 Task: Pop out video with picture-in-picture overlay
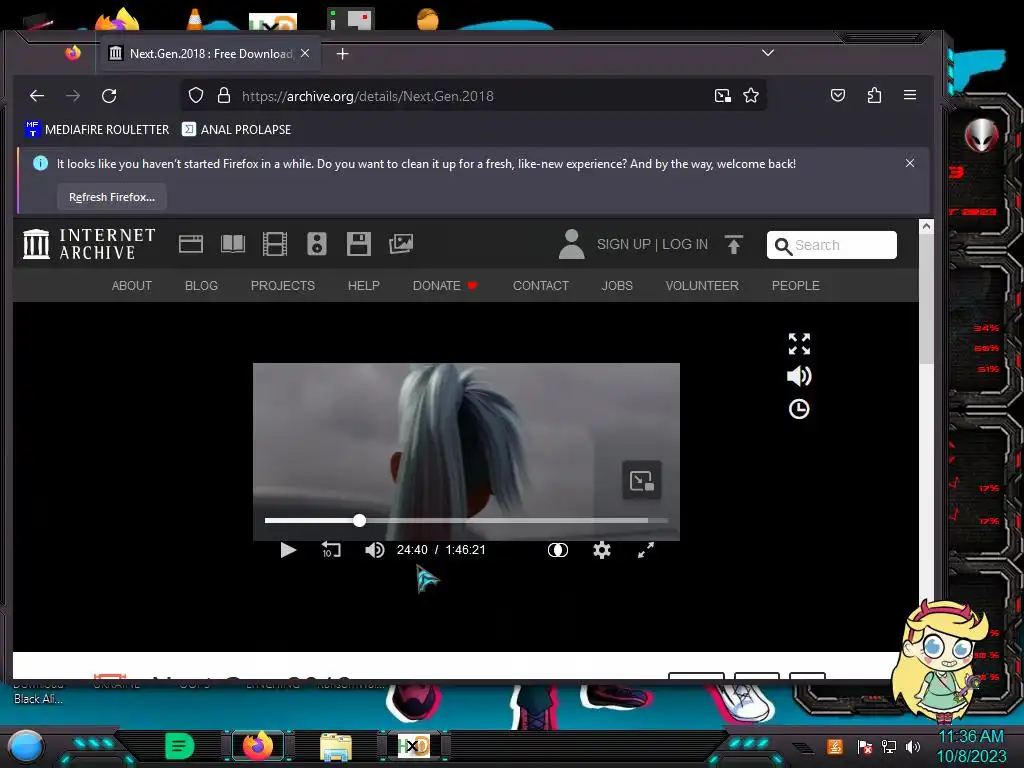click(642, 481)
